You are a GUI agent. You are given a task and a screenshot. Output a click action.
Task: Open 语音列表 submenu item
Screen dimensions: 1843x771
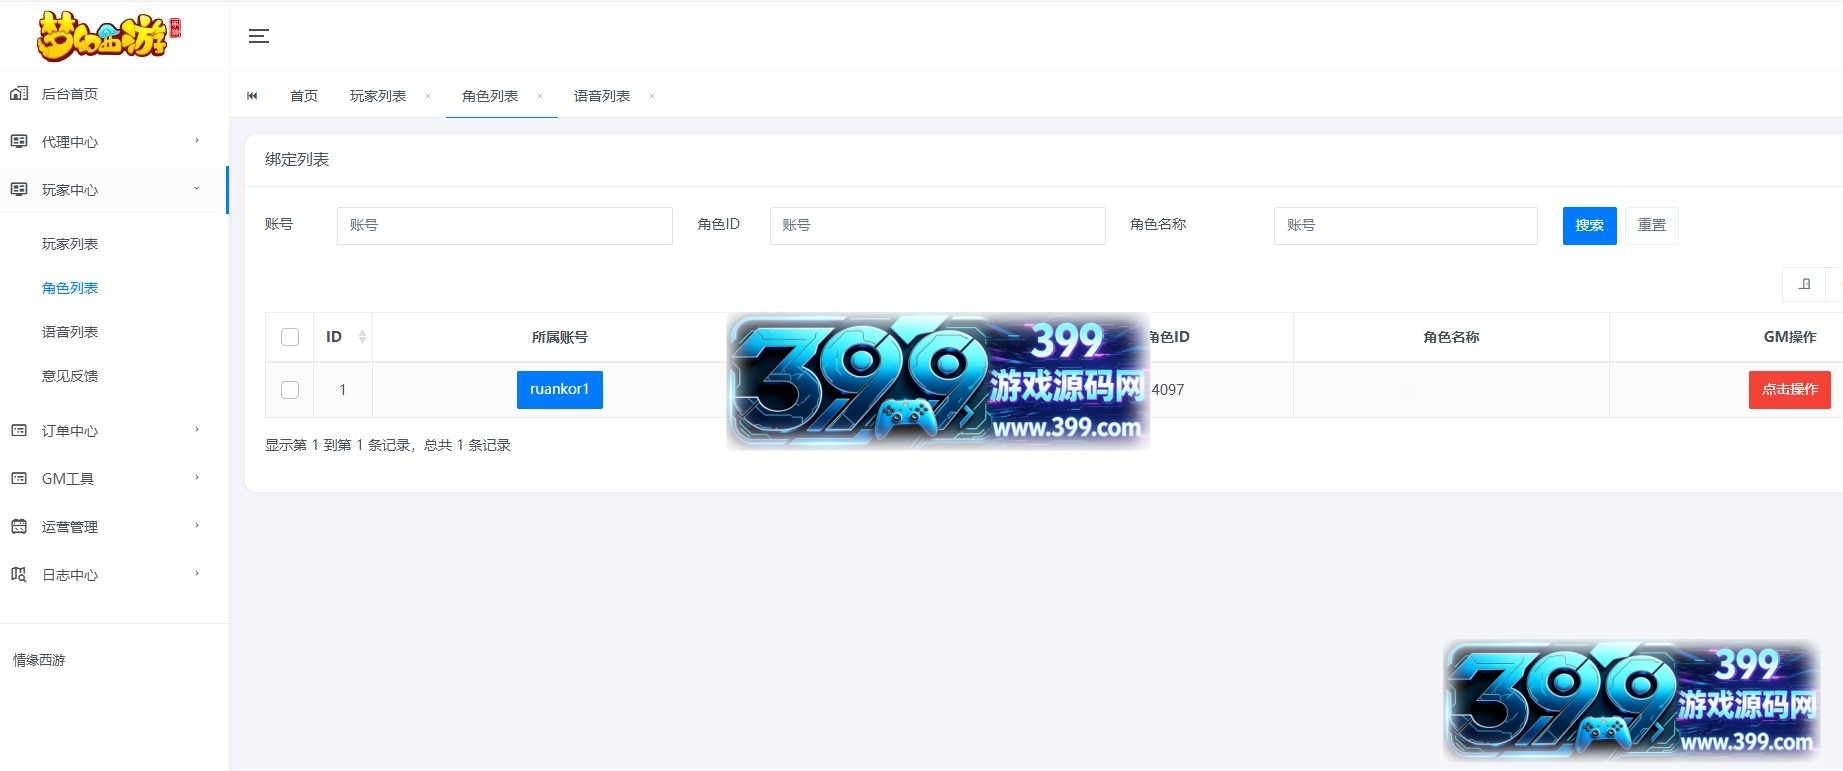[x=70, y=332]
